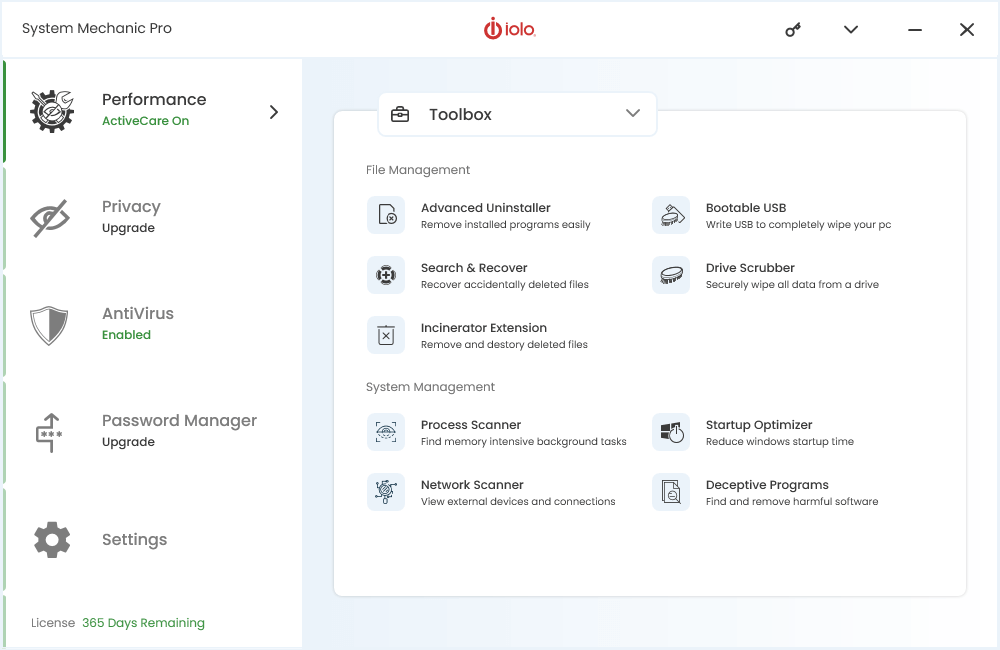Click the 365 Days Remaining license link

pyautogui.click(x=143, y=622)
